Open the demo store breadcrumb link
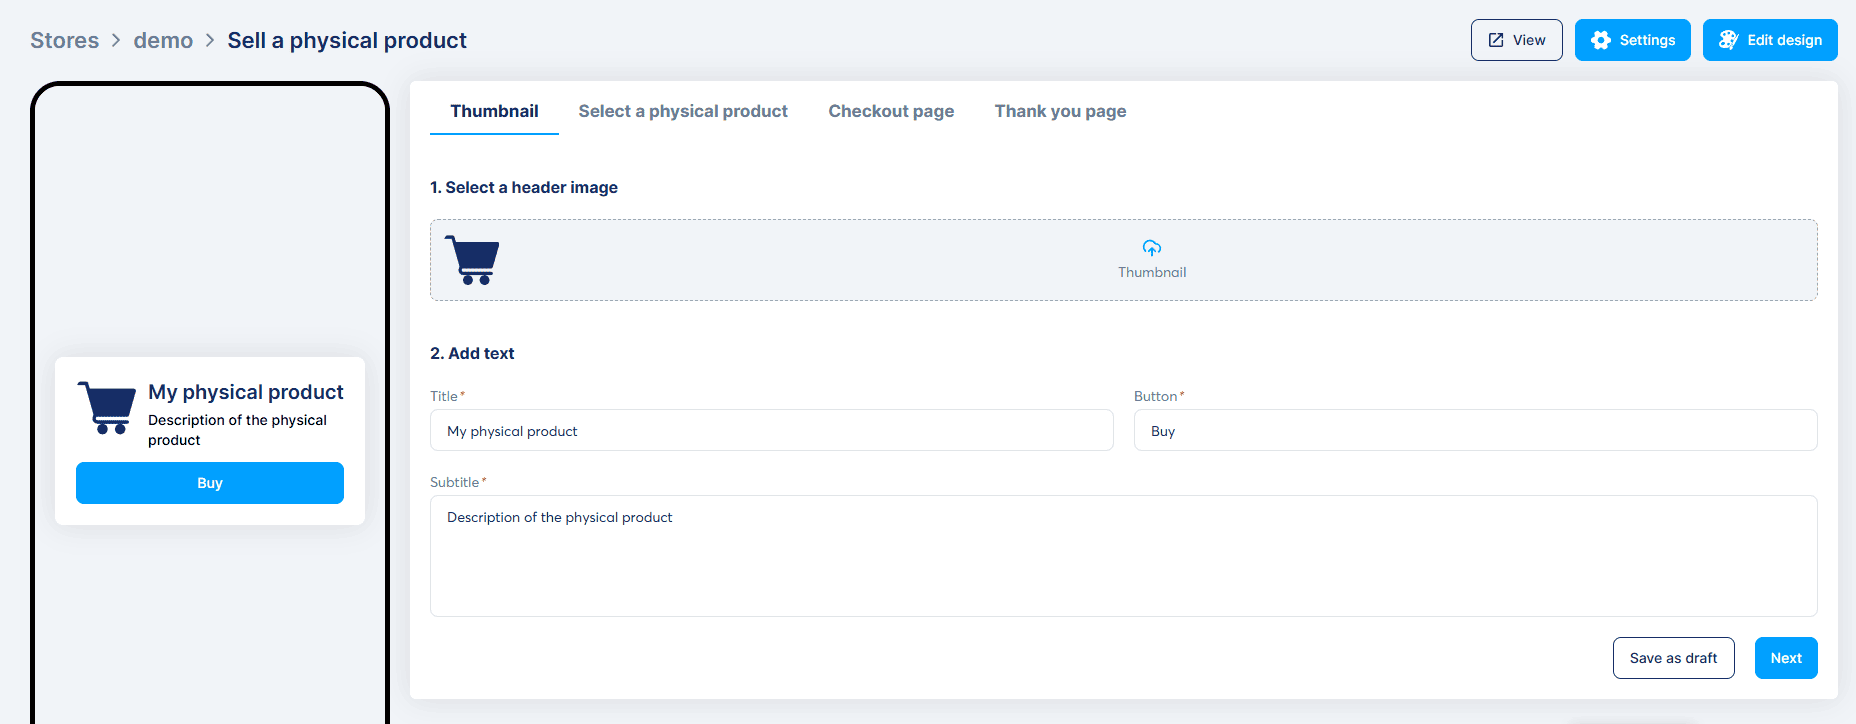1856x724 pixels. point(163,40)
